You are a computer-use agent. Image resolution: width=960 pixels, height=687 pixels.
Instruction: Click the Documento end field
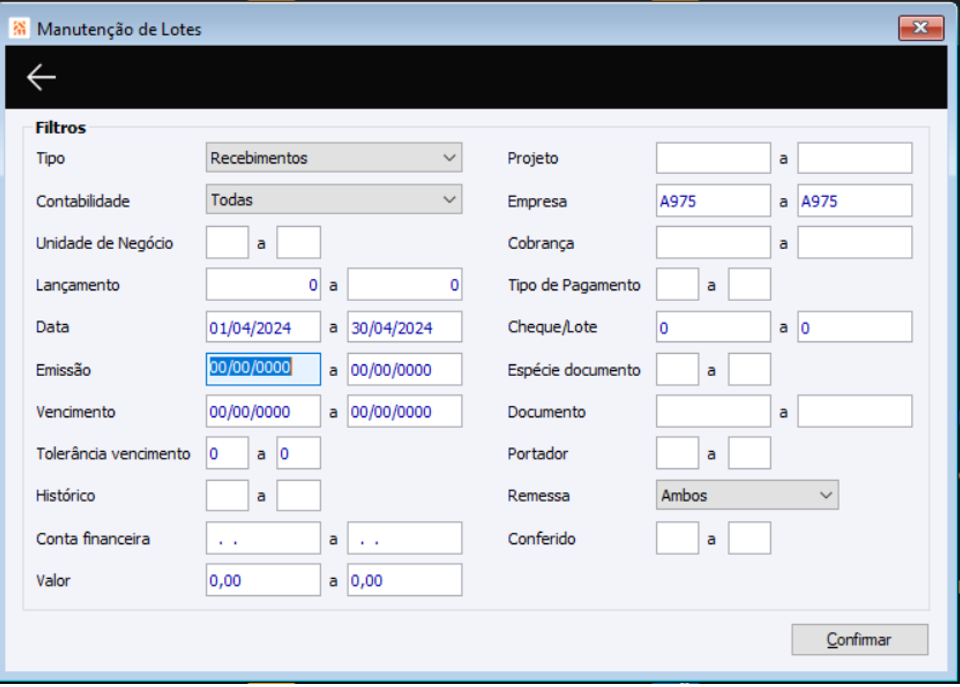[x=855, y=411]
